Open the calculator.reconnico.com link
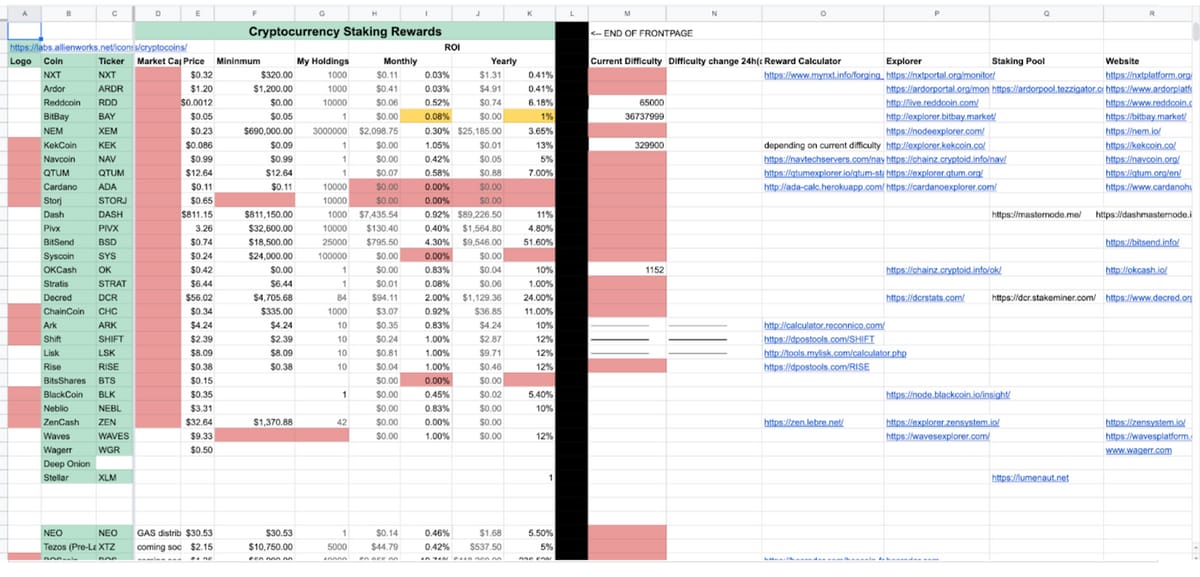Screen dimensions: 1200x577 coord(824,326)
